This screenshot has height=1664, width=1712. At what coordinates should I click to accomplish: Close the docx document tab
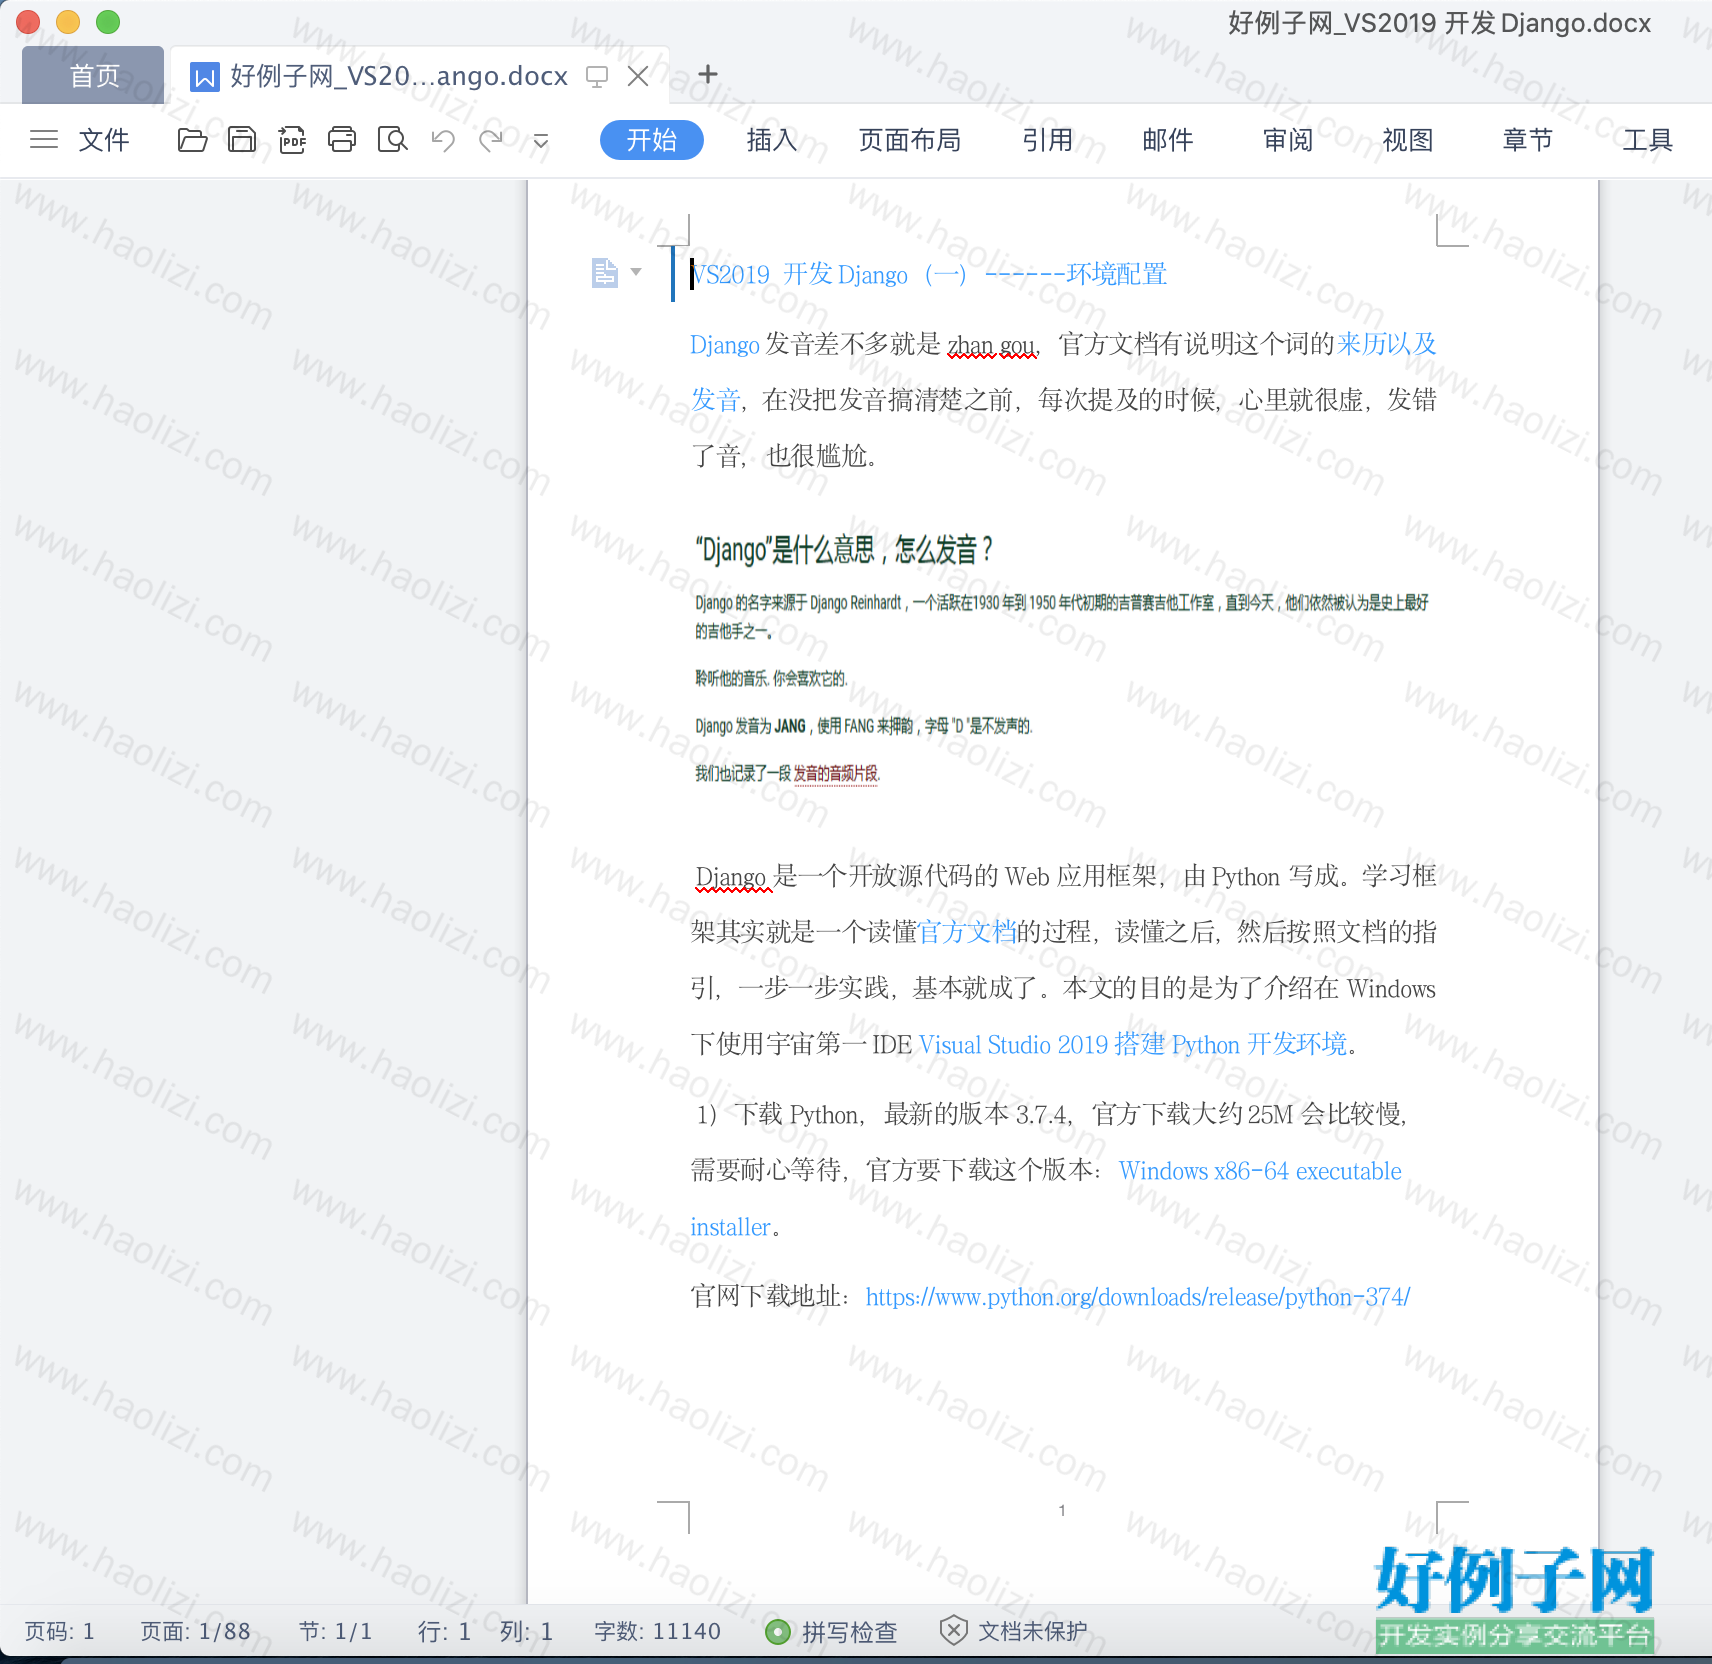tap(638, 76)
